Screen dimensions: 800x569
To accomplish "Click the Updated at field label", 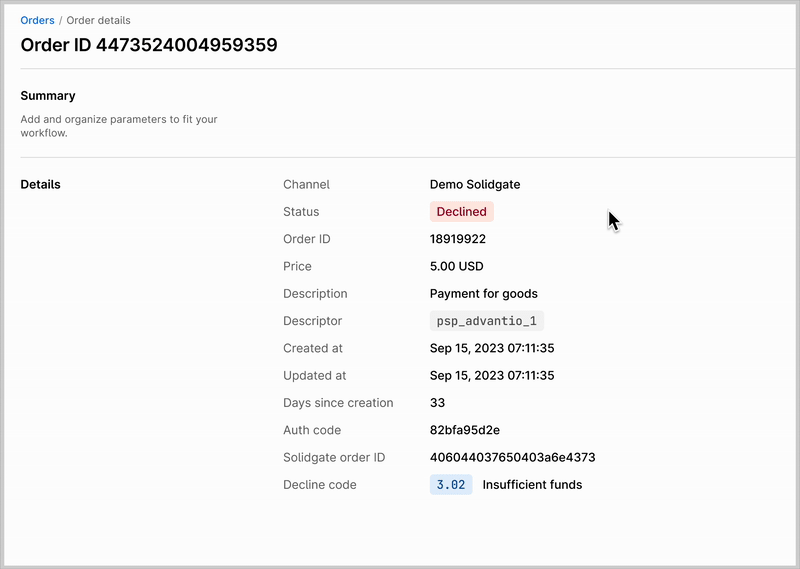I will pyautogui.click(x=314, y=376).
